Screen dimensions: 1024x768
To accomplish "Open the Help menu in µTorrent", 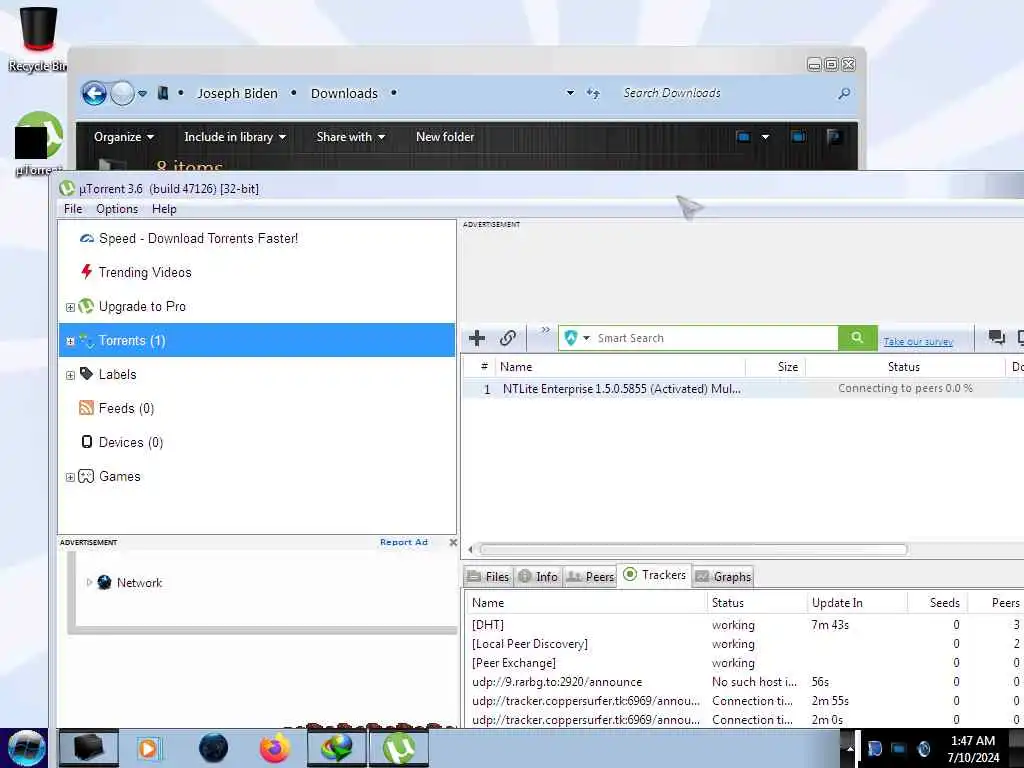I will tap(164, 209).
